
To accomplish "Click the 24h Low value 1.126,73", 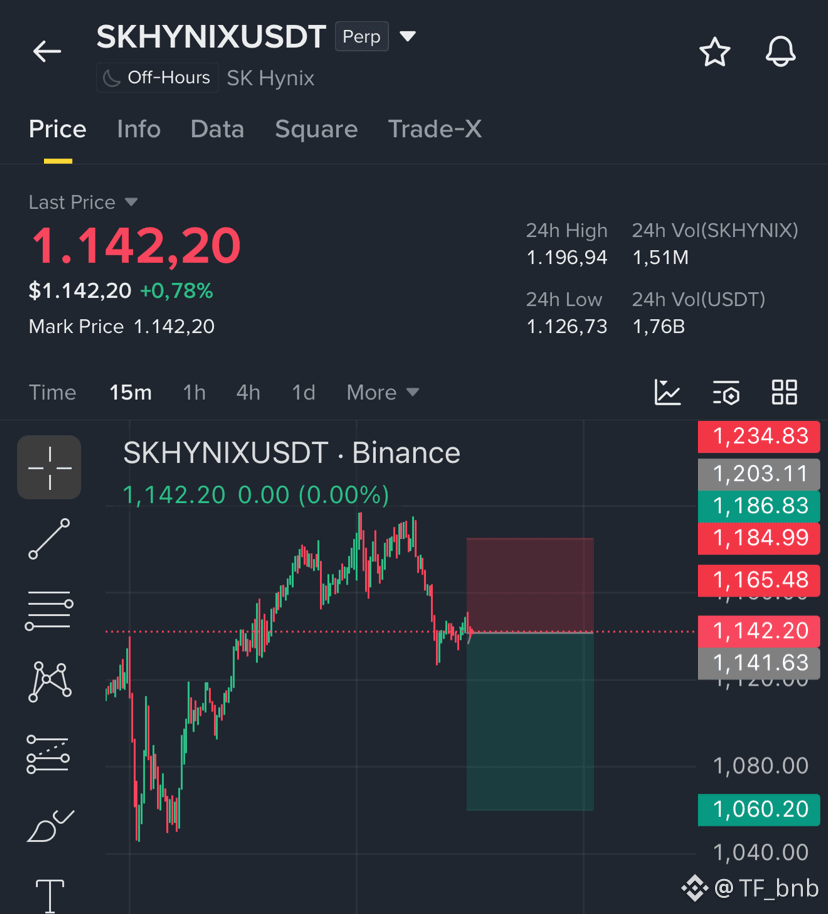I will pos(567,326).
